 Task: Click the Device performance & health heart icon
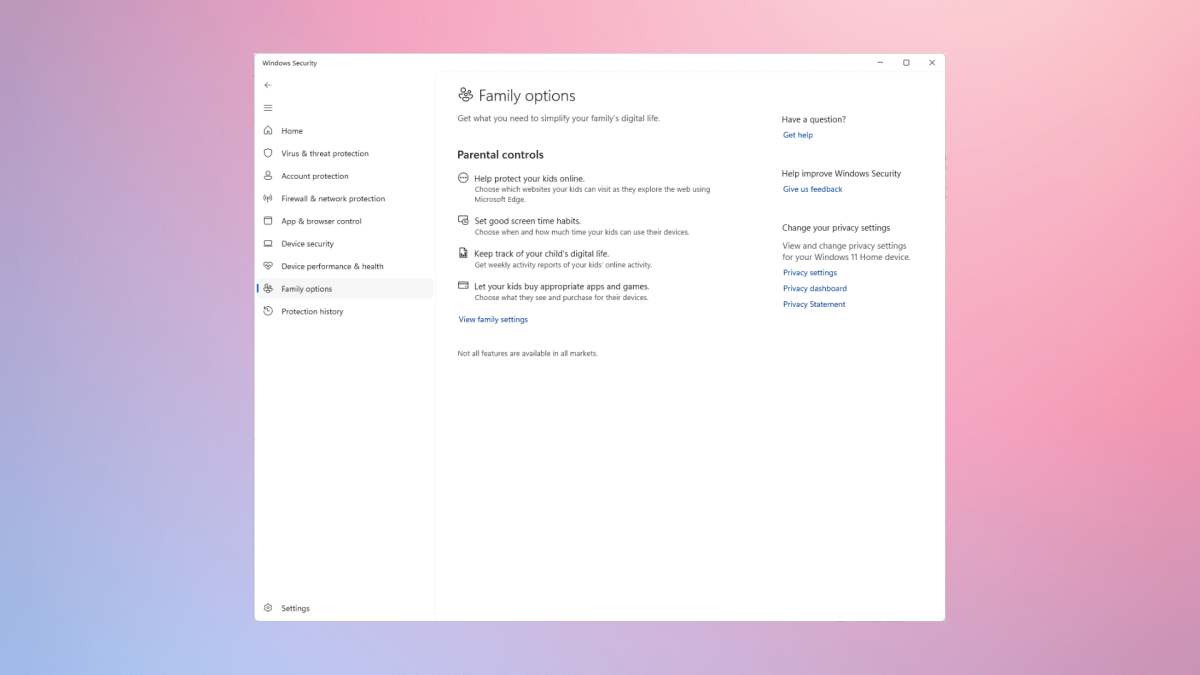(268, 266)
